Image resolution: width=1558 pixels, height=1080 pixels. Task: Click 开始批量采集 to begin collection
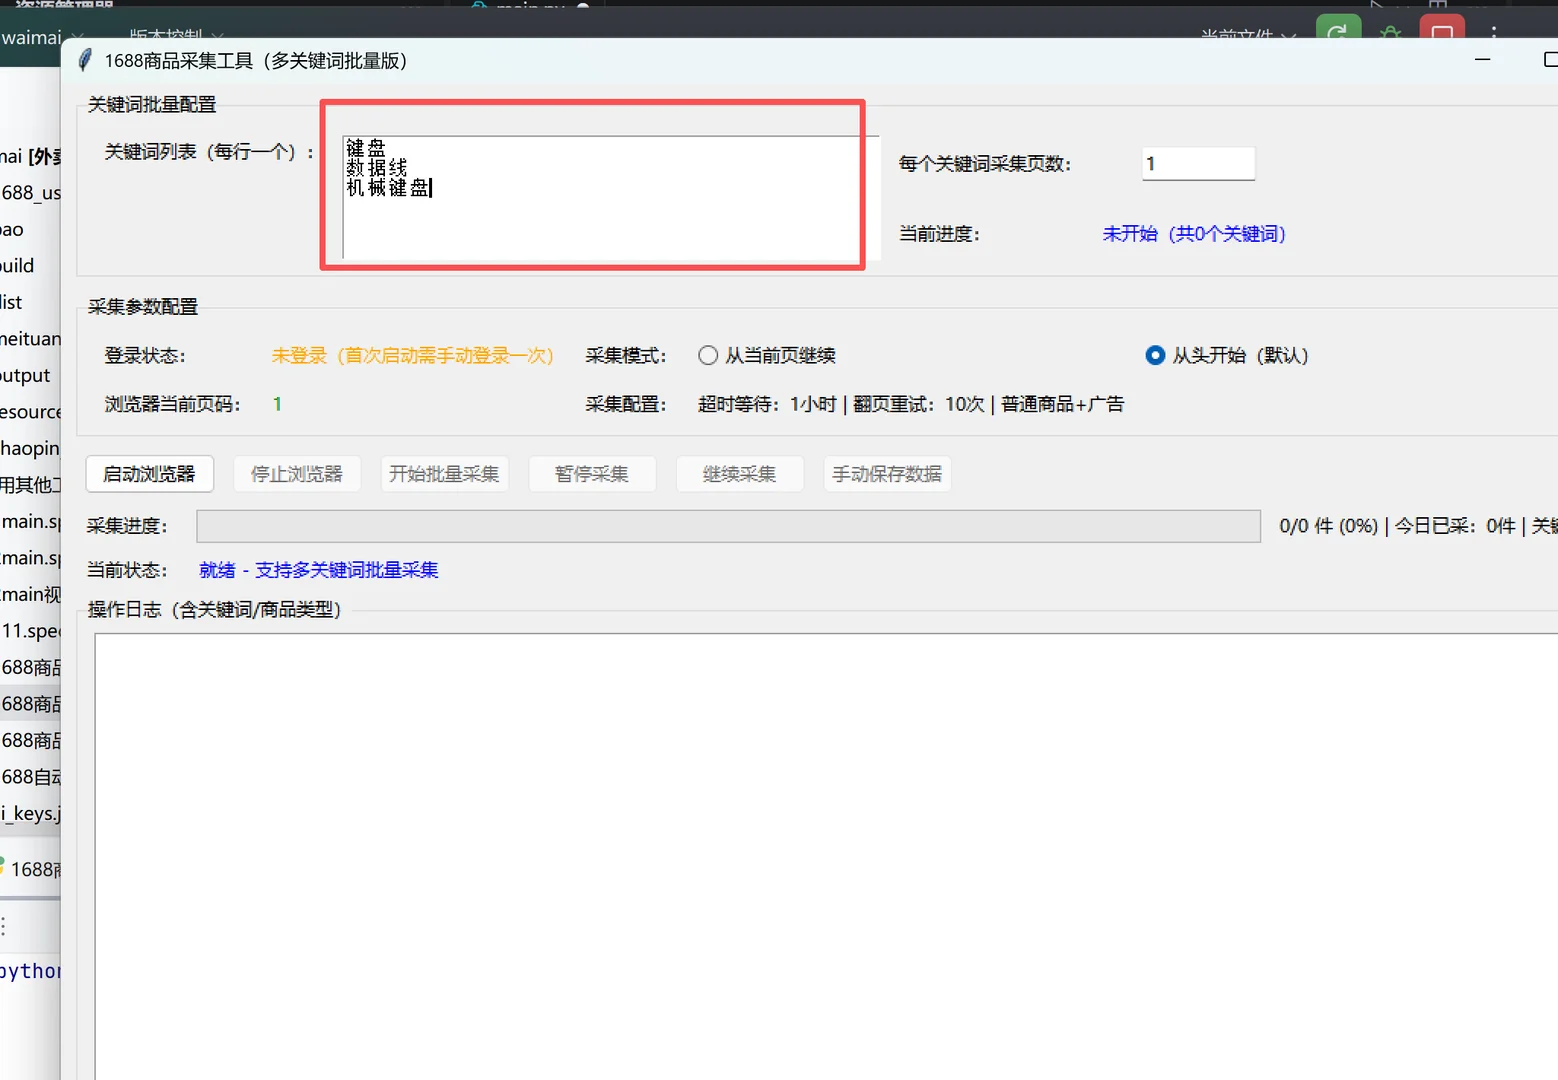click(444, 473)
